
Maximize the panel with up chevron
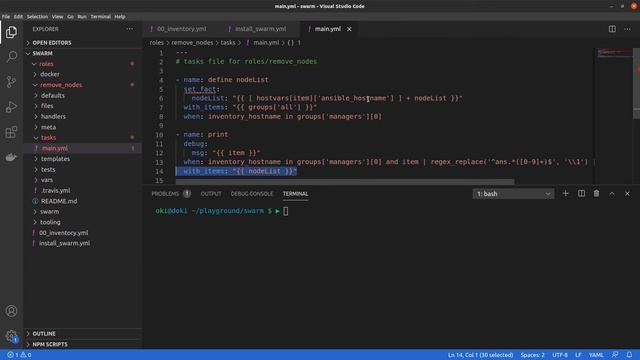(612, 193)
